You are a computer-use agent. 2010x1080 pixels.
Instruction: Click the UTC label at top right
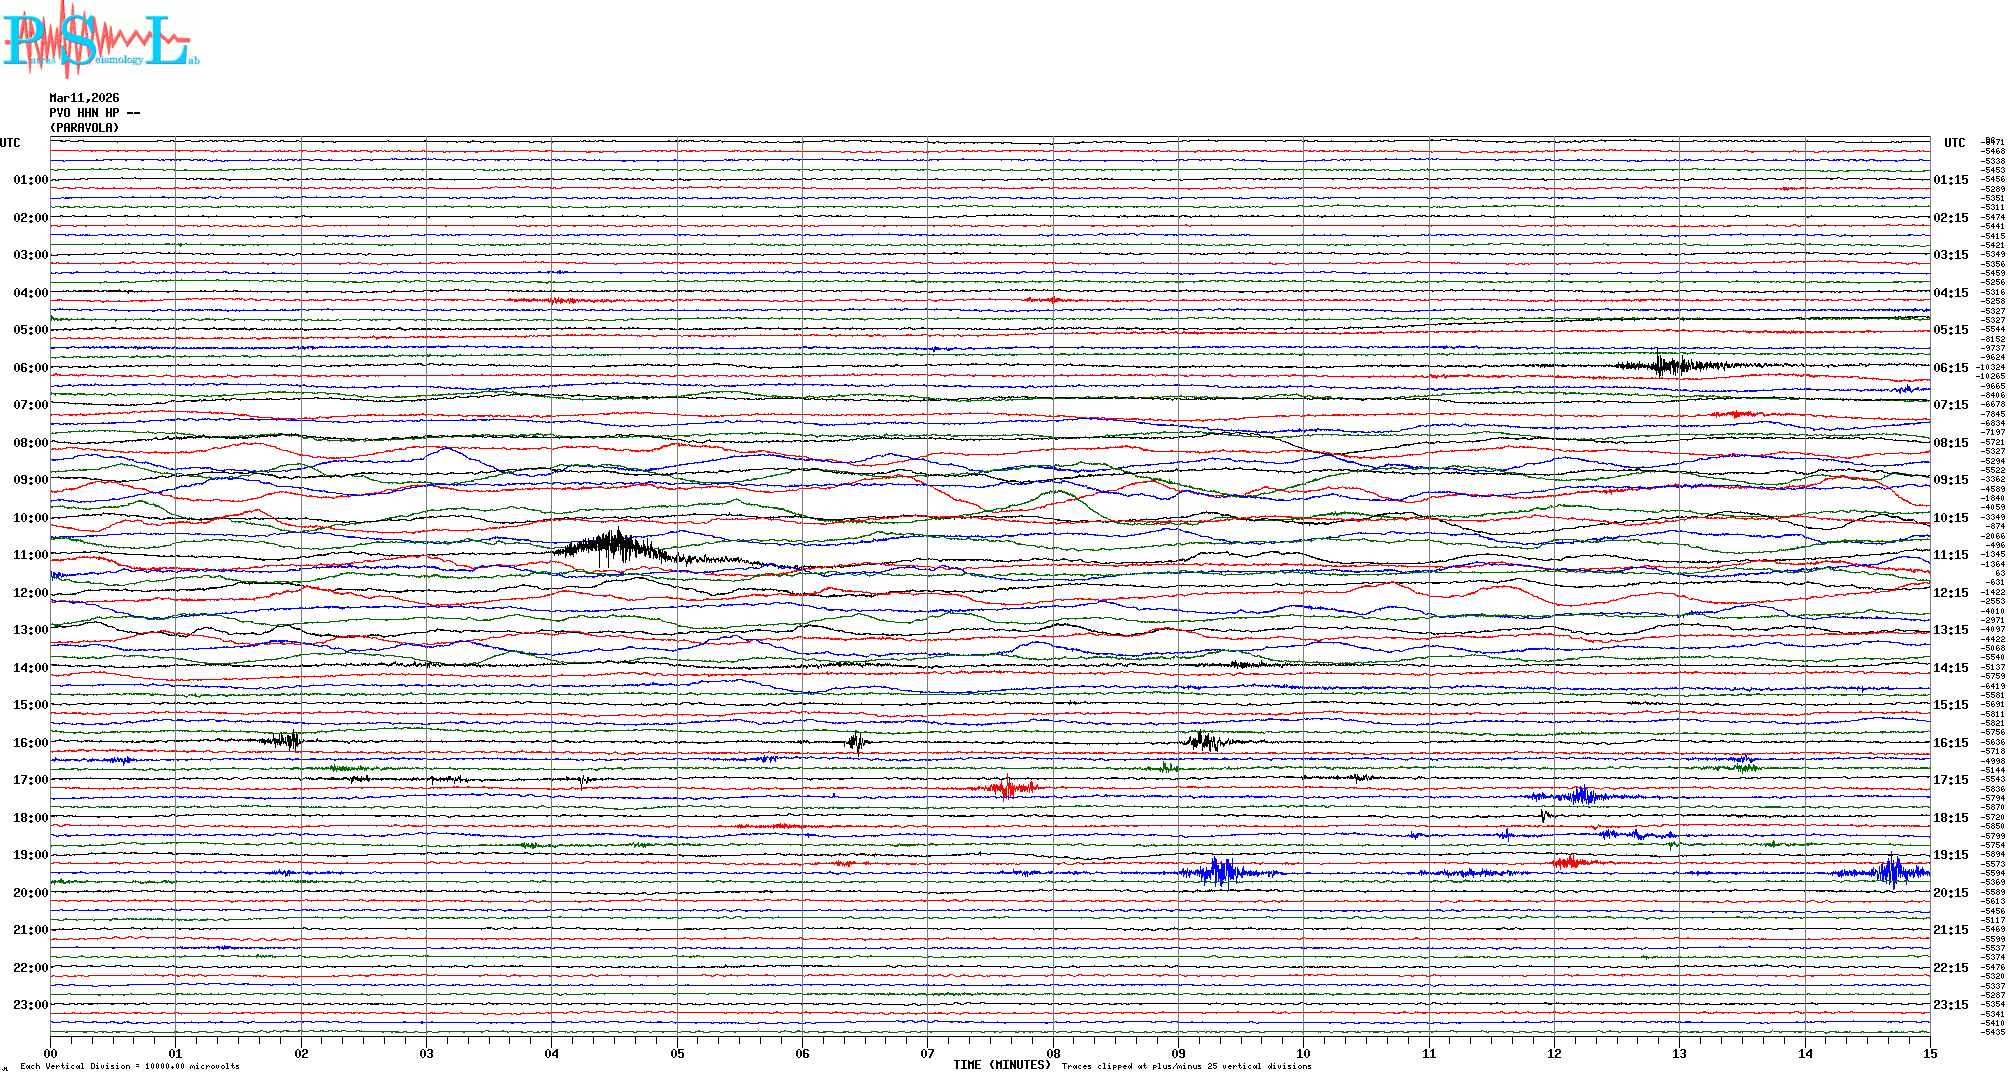pos(1954,143)
